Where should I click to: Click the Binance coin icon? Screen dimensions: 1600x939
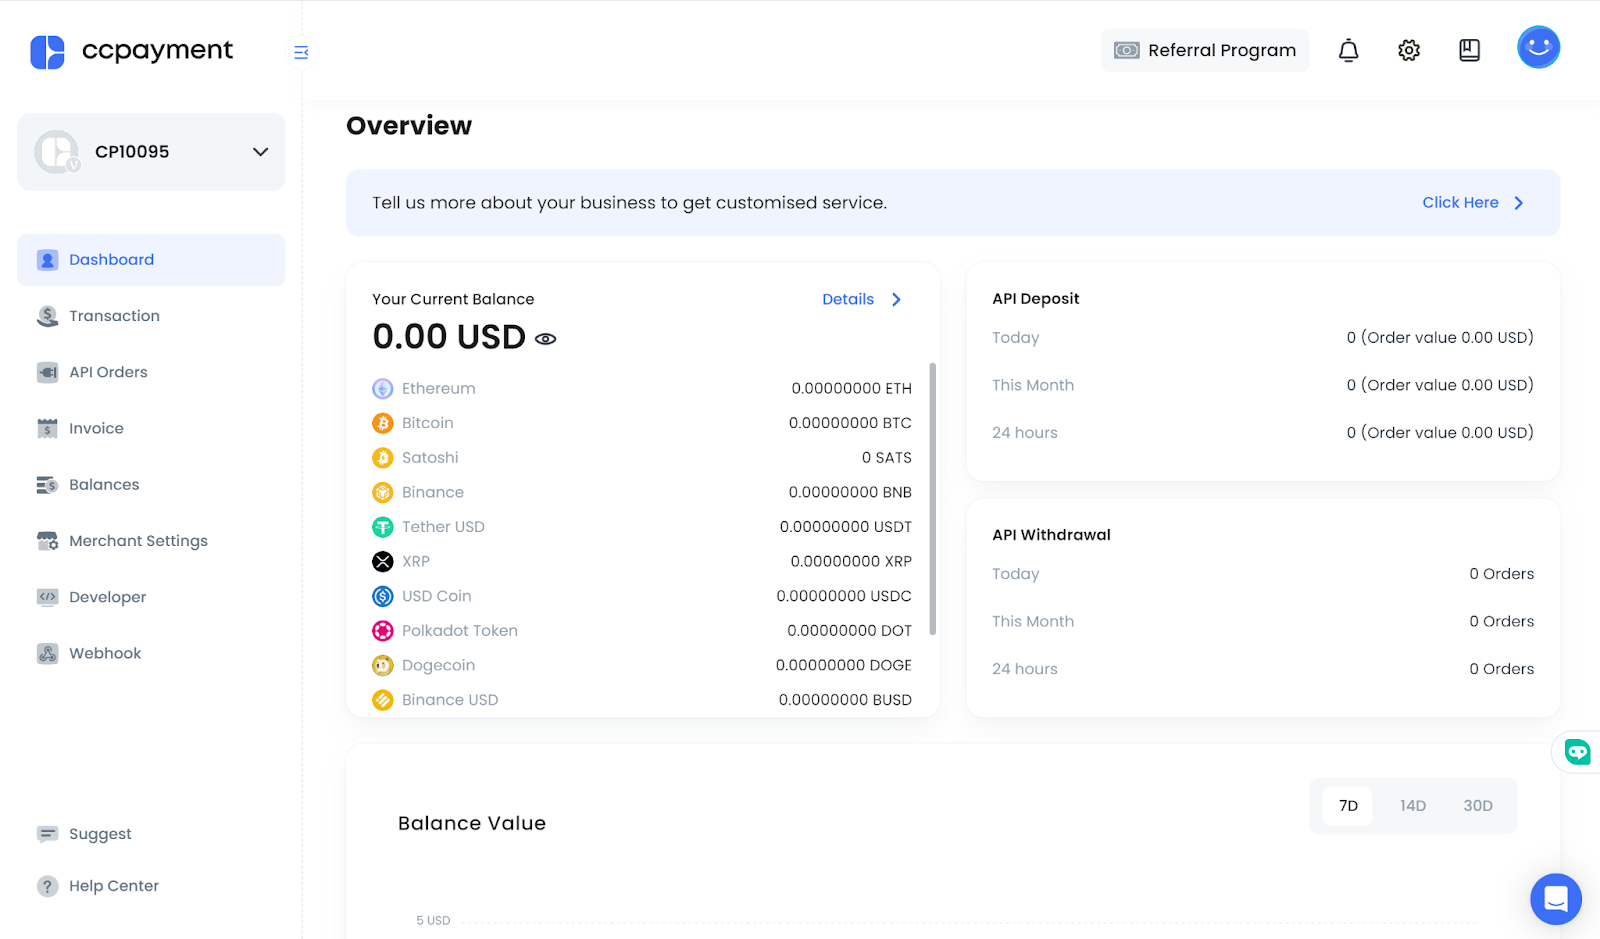pos(383,492)
